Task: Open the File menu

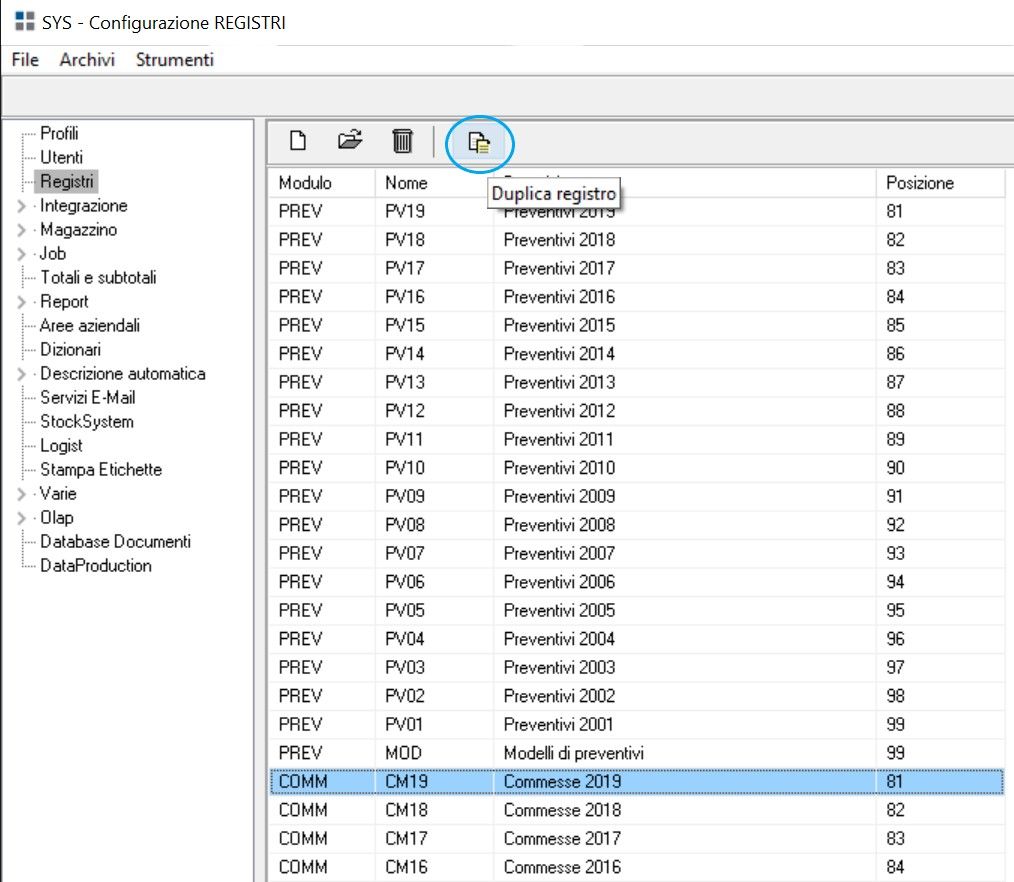Action: [25, 59]
